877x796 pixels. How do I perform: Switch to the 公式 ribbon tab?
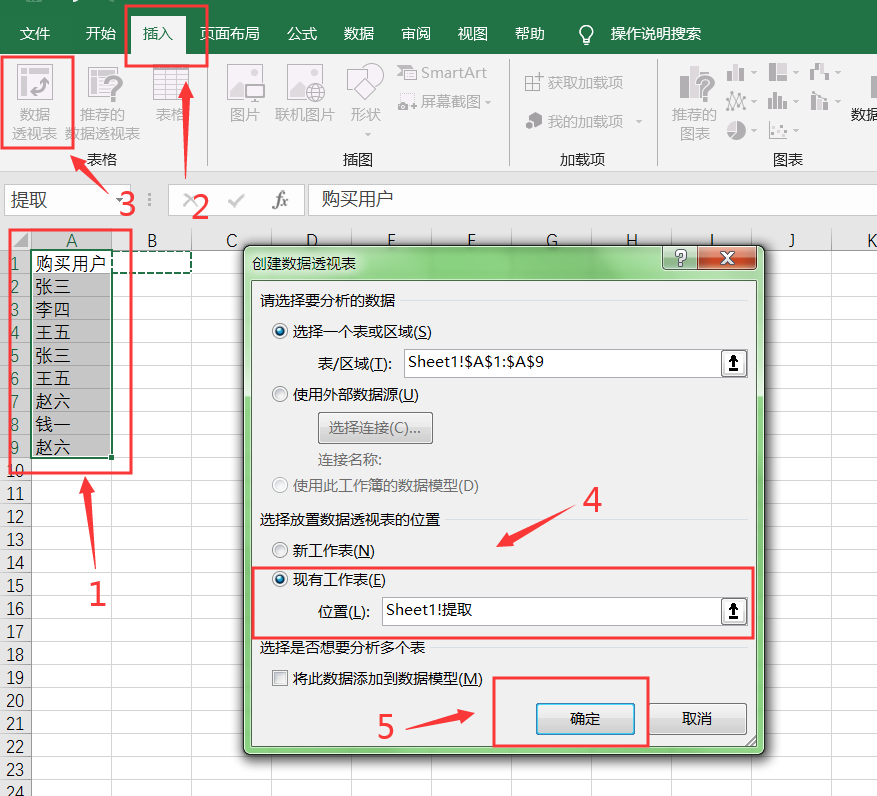pyautogui.click(x=302, y=34)
